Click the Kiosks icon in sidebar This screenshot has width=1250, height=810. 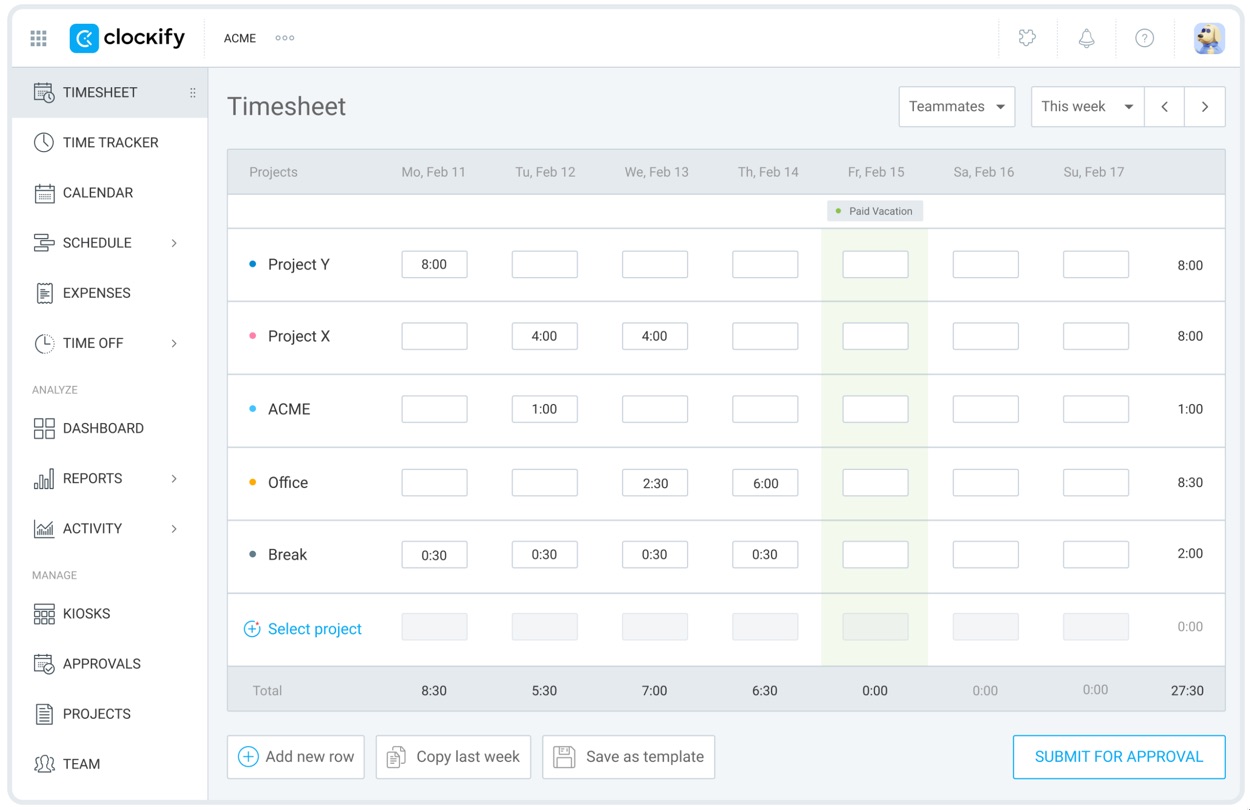44,614
